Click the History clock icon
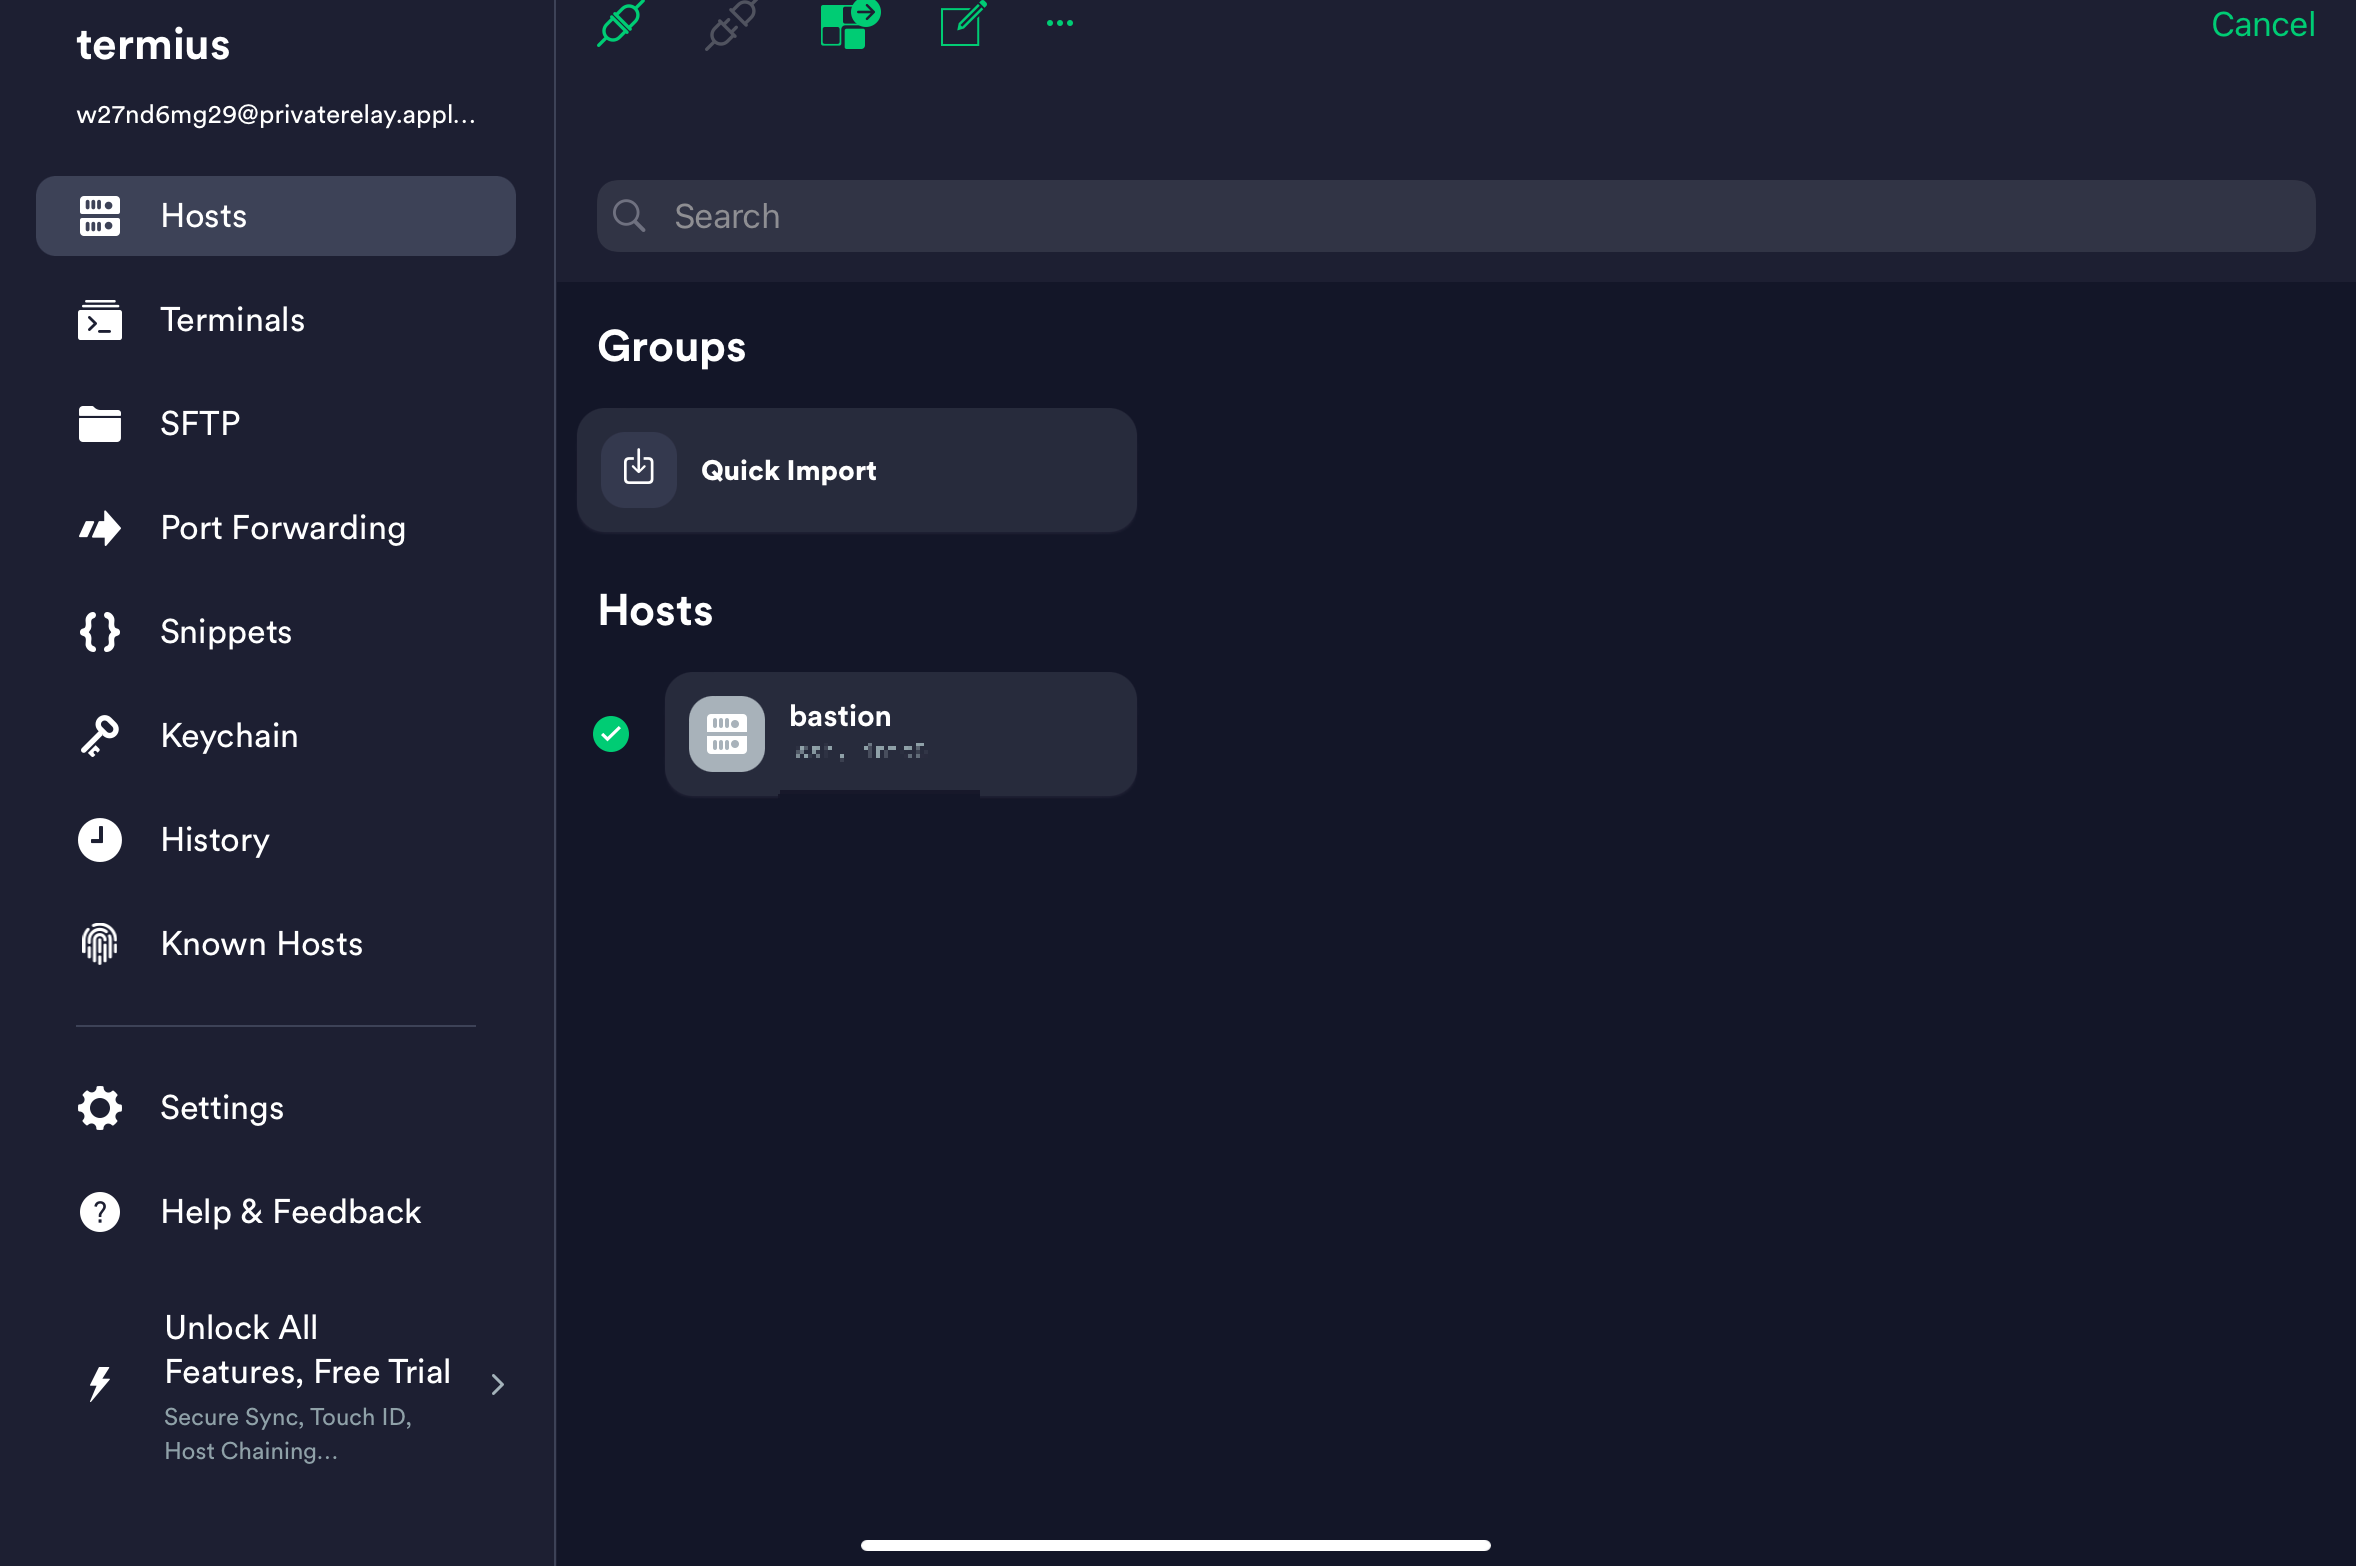 point(100,840)
